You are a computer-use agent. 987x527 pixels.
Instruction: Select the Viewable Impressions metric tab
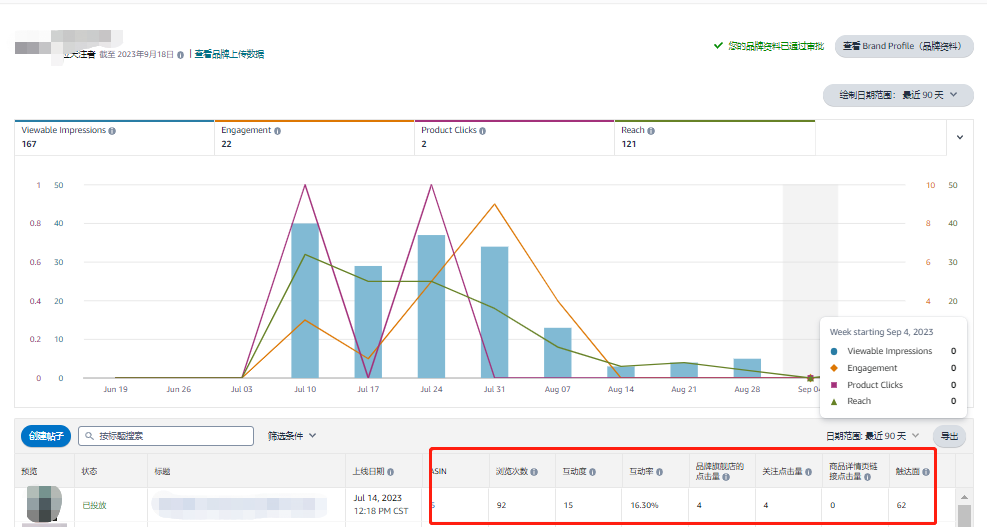115,137
